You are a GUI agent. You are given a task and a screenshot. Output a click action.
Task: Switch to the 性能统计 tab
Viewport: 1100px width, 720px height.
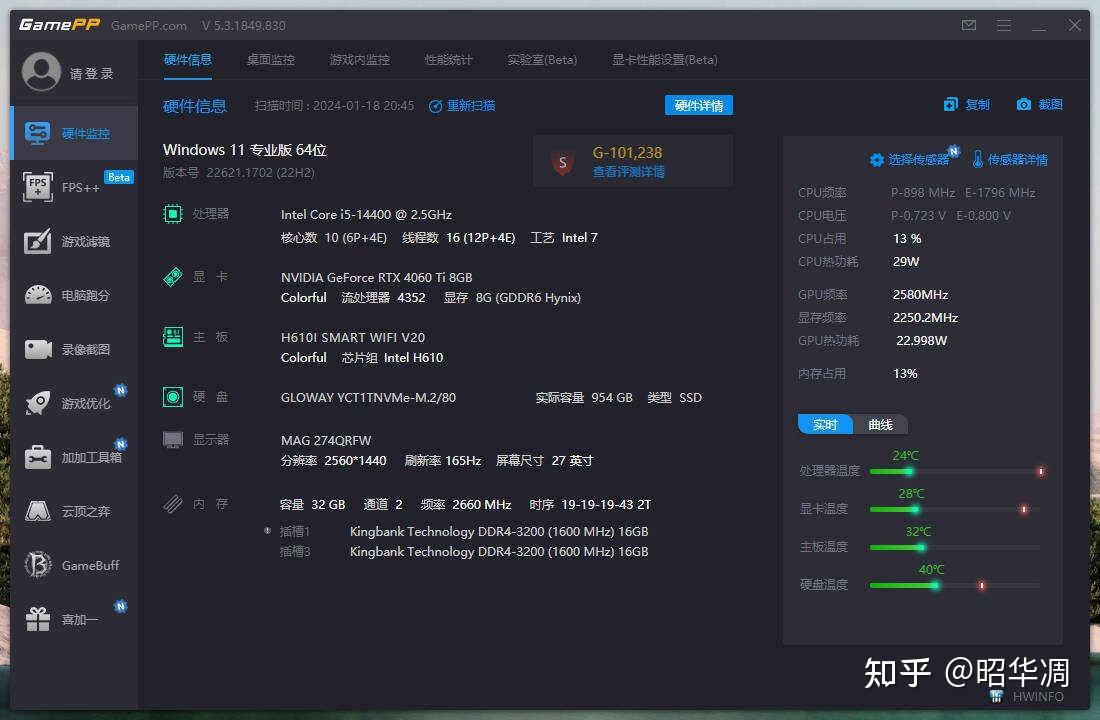[448, 60]
